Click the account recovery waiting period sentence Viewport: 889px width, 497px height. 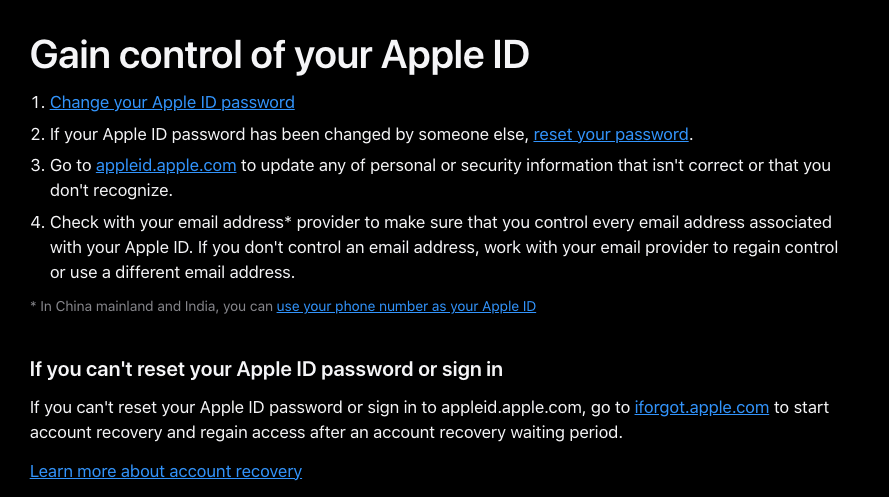click(x=326, y=432)
